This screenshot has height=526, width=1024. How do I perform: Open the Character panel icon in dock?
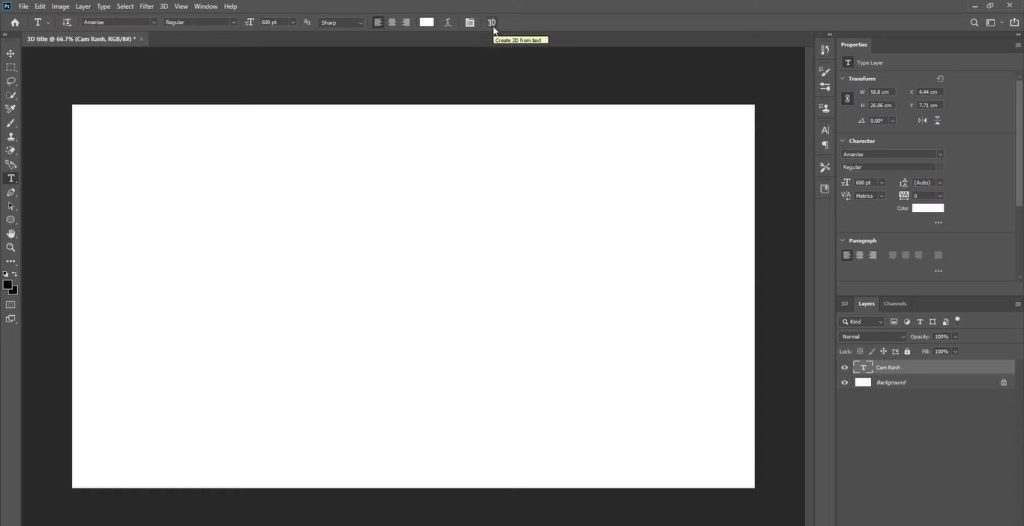(825, 130)
